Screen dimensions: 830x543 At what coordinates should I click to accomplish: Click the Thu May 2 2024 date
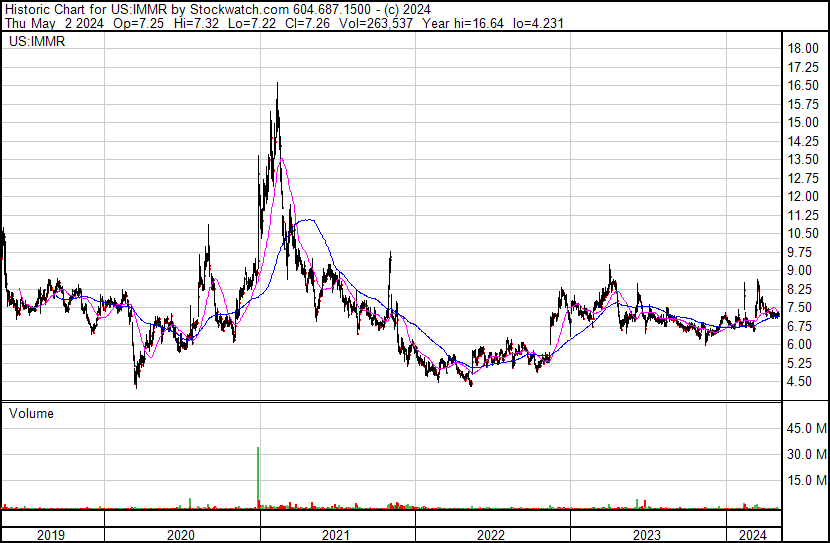pos(55,23)
